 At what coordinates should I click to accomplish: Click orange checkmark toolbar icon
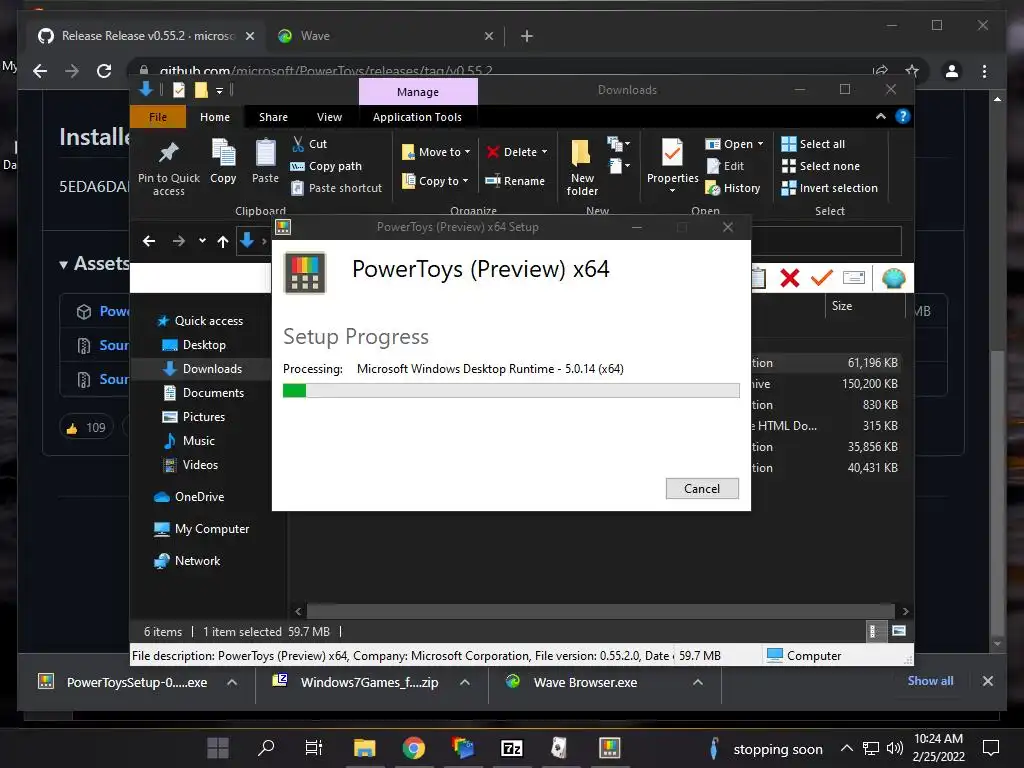coord(822,278)
